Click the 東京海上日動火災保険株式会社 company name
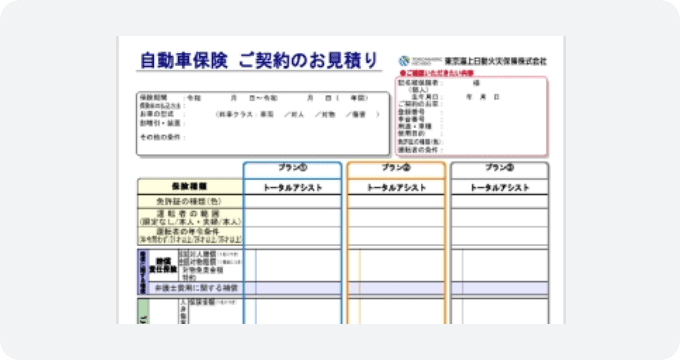680x360 pixels. coord(496,61)
